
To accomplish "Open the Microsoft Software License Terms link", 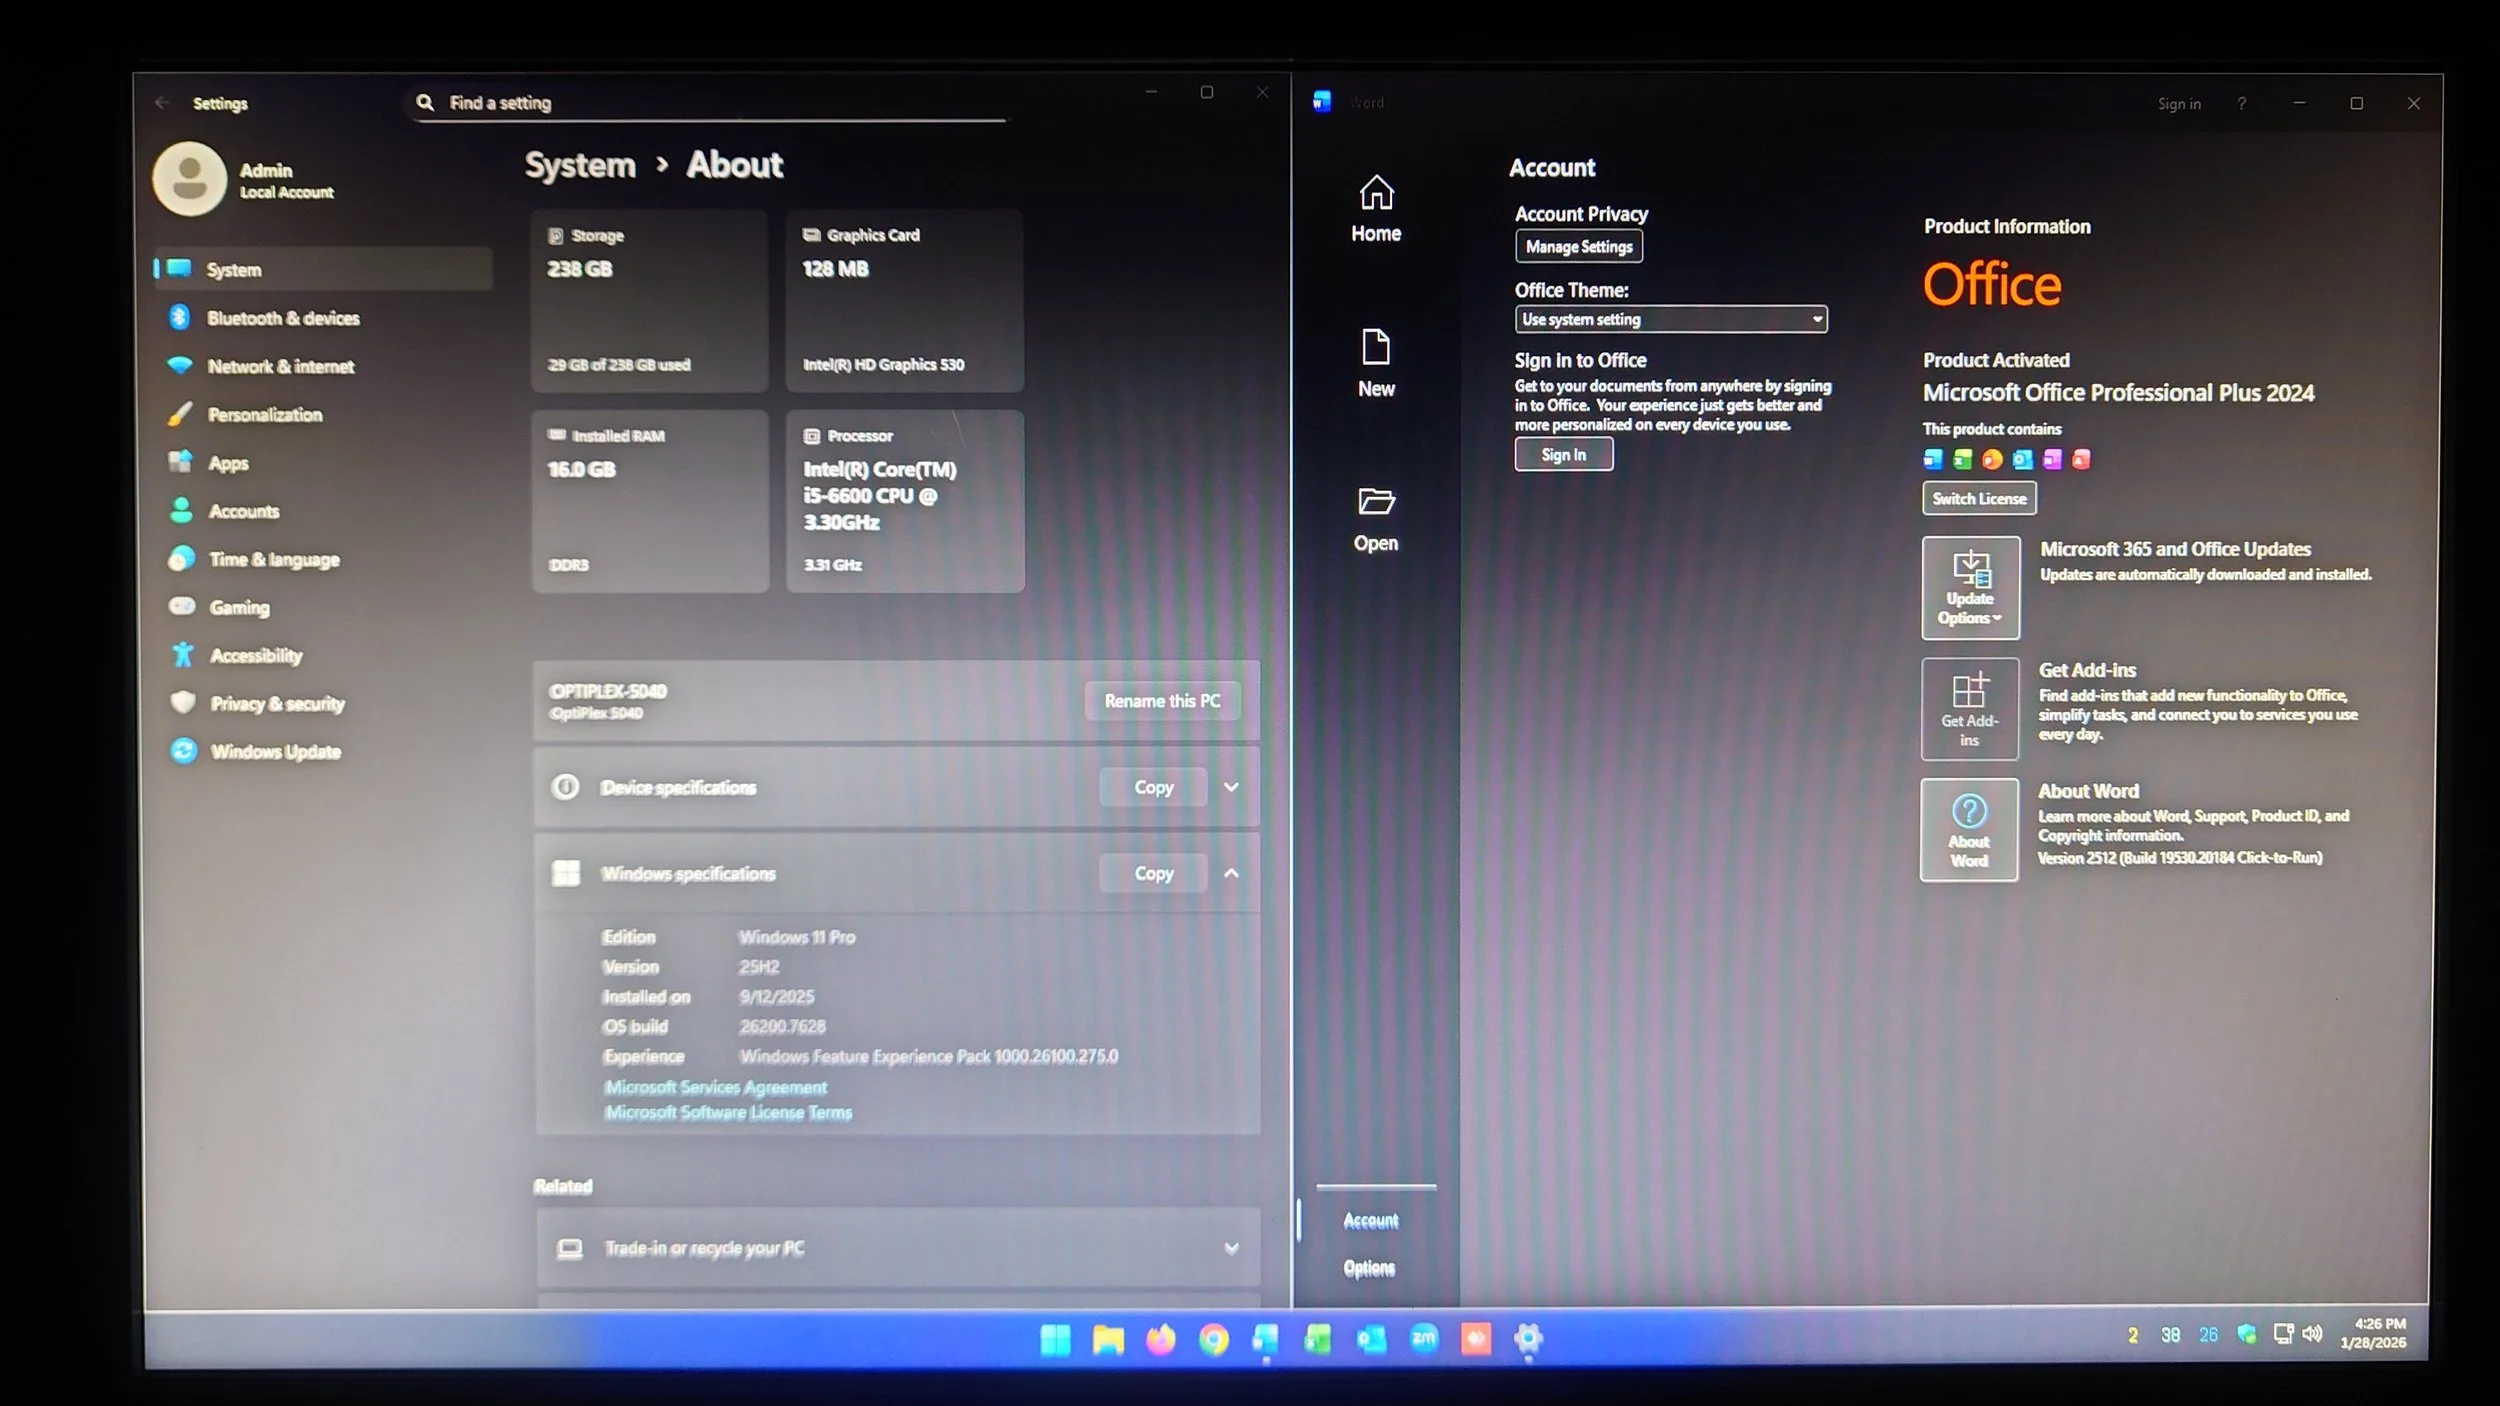I will click(x=728, y=1112).
